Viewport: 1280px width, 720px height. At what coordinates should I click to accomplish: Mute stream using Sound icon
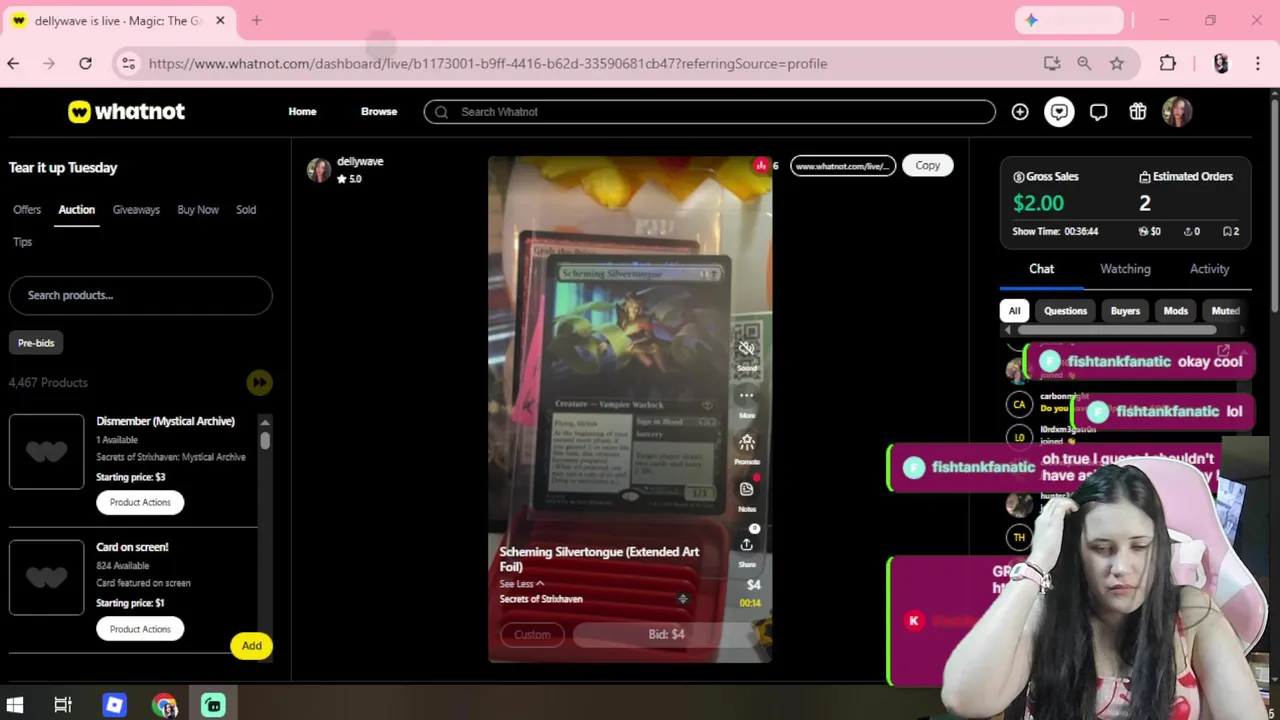coord(747,349)
